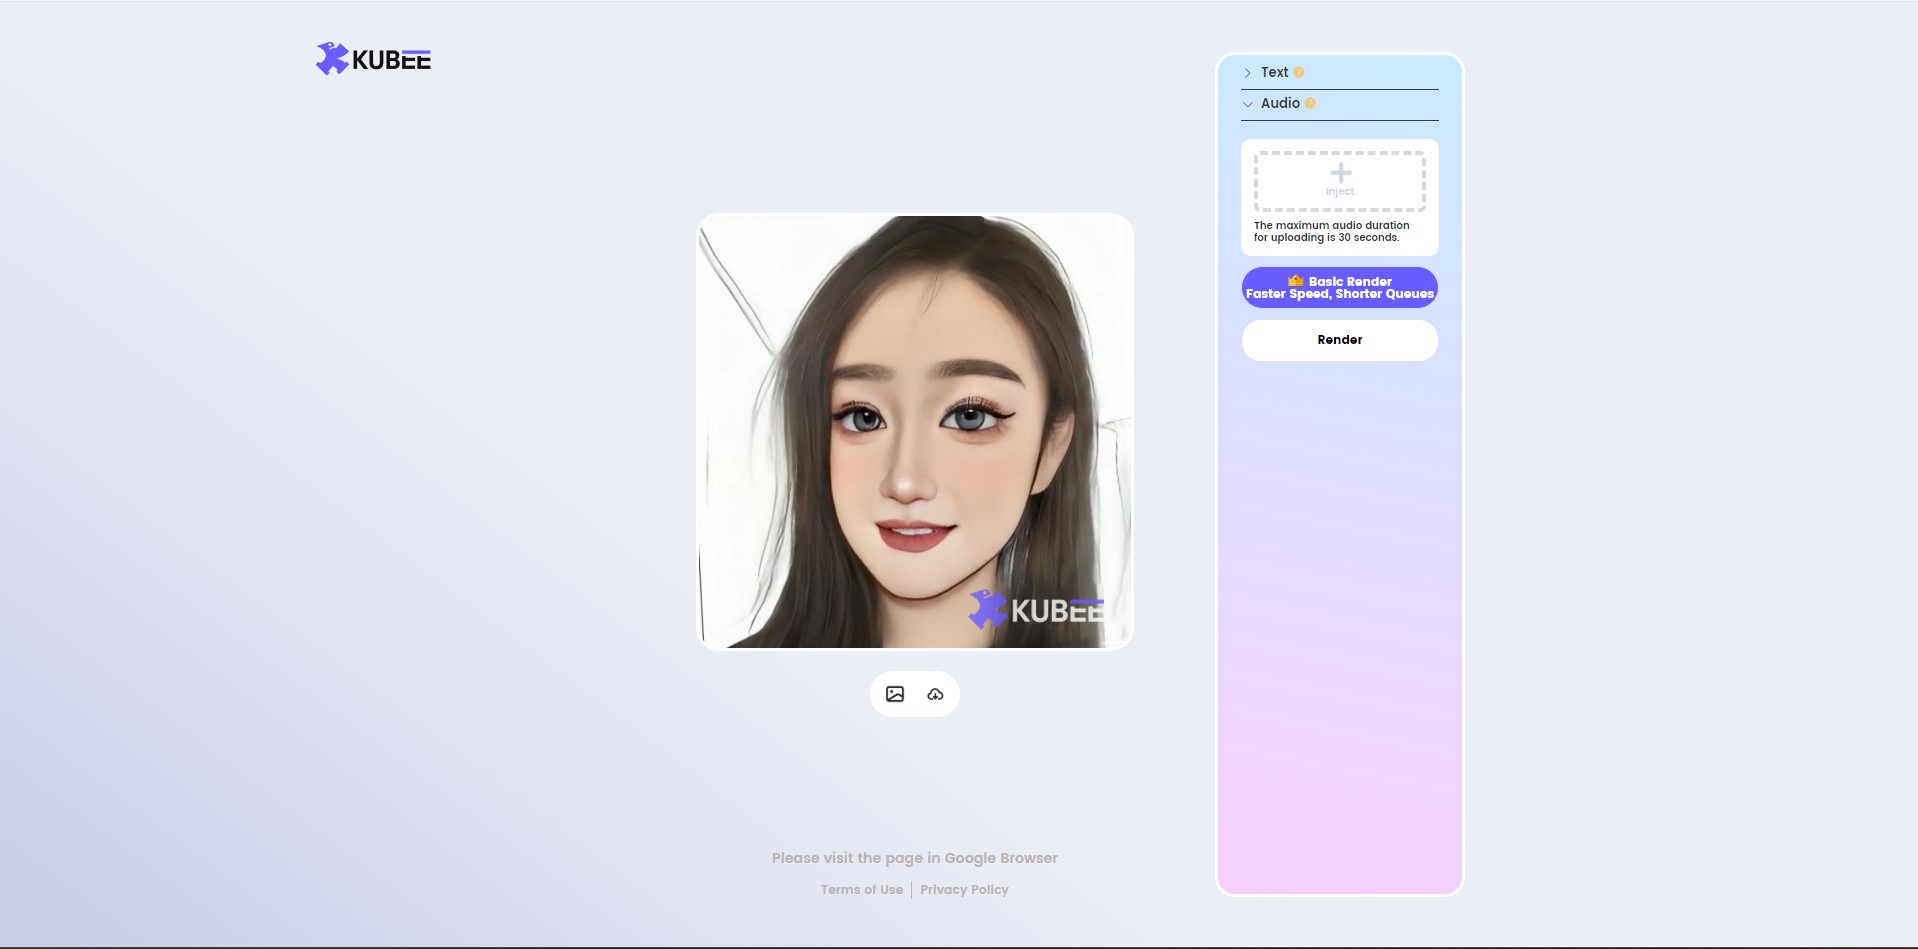Image resolution: width=1918 pixels, height=949 pixels.
Task: Click the KUBEE wordmark text in header
Action: coord(392,60)
